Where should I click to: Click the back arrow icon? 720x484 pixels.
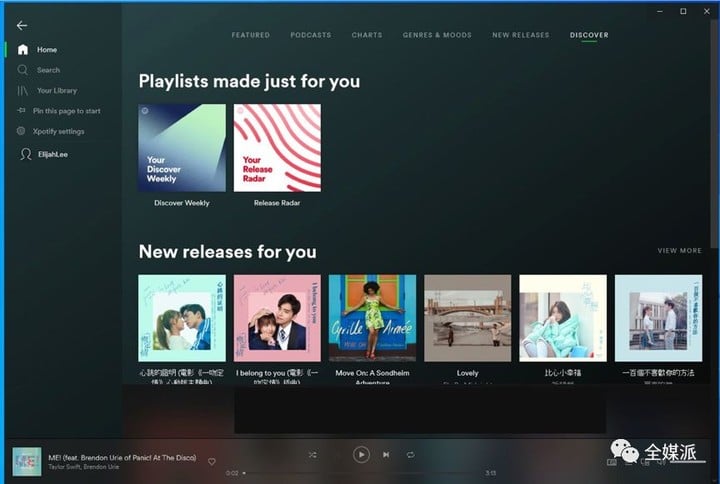click(22, 26)
